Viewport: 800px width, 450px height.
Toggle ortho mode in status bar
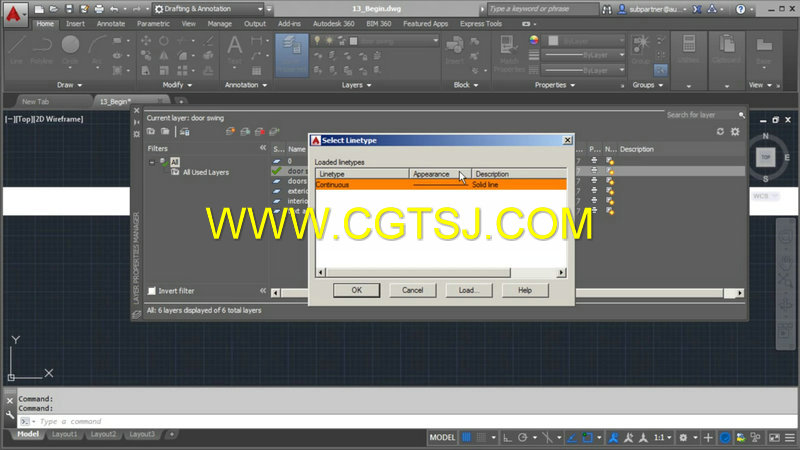click(507, 438)
